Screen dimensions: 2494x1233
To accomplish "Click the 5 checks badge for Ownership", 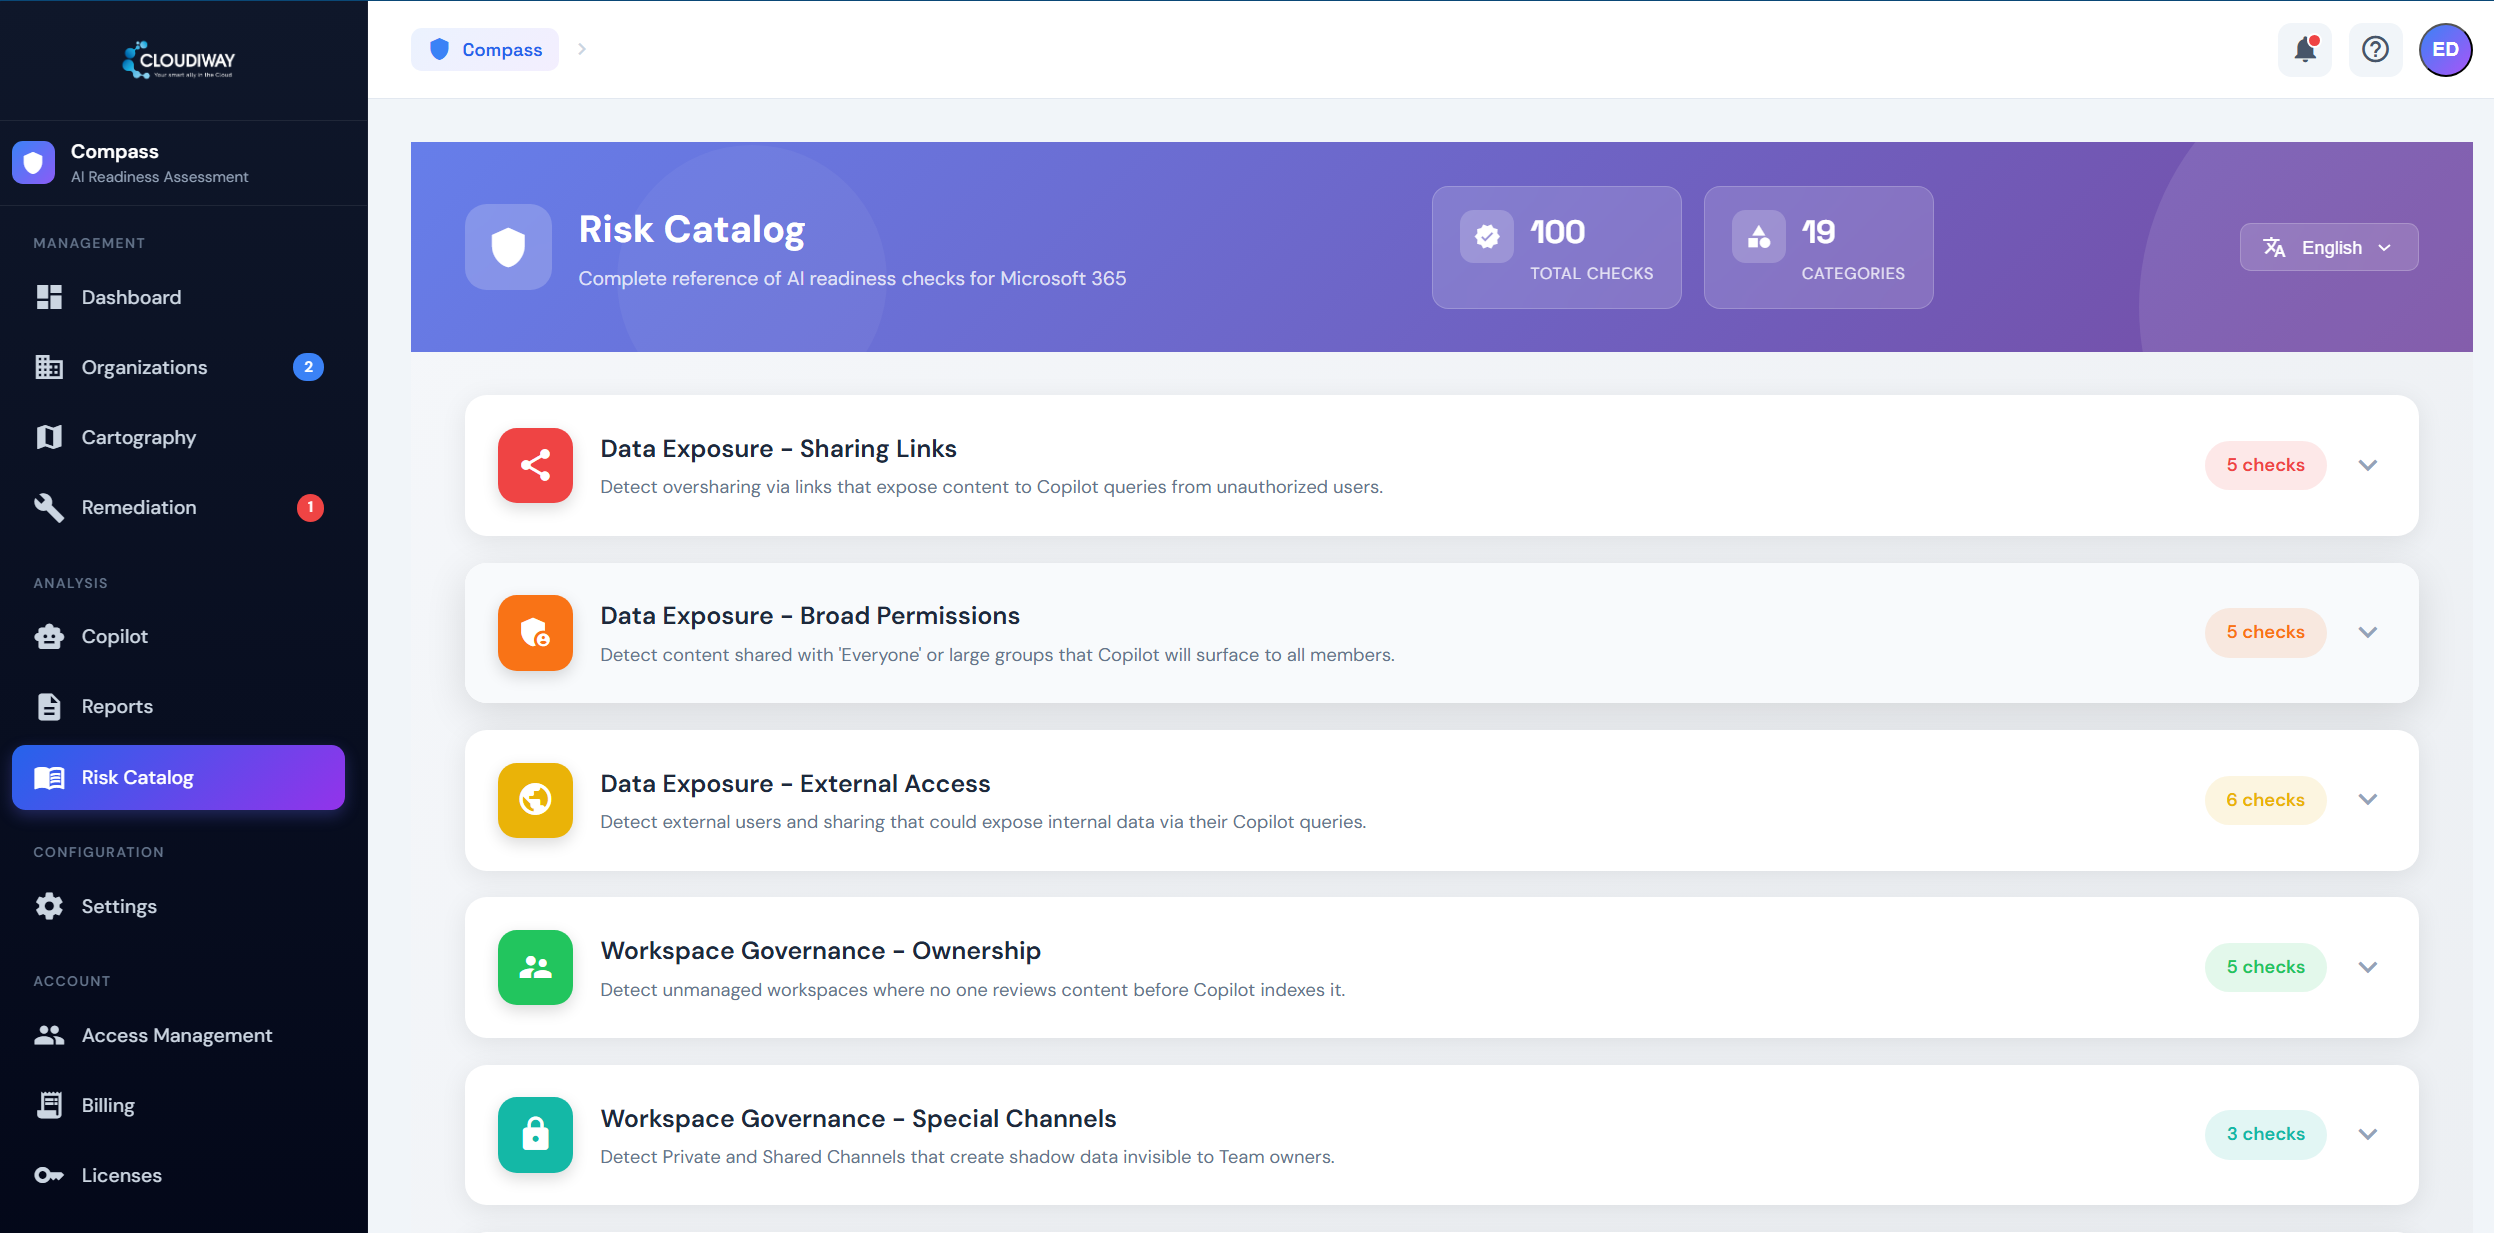I will pyautogui.click(x=2265, y=967).
